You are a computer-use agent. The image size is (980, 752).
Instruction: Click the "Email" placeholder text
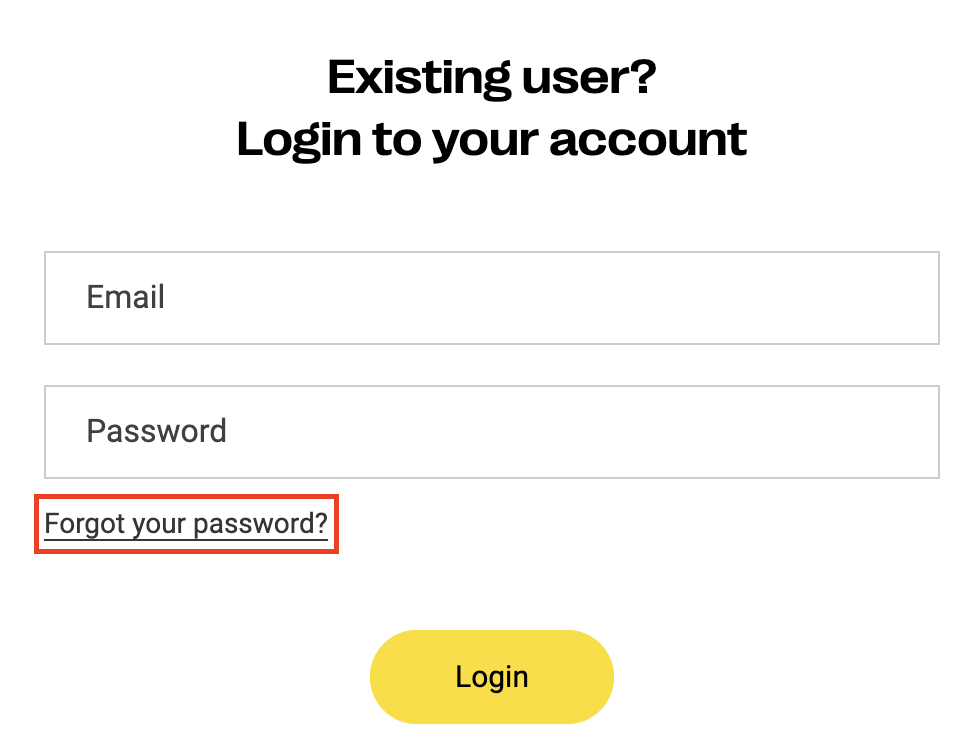tap(126, 298)
